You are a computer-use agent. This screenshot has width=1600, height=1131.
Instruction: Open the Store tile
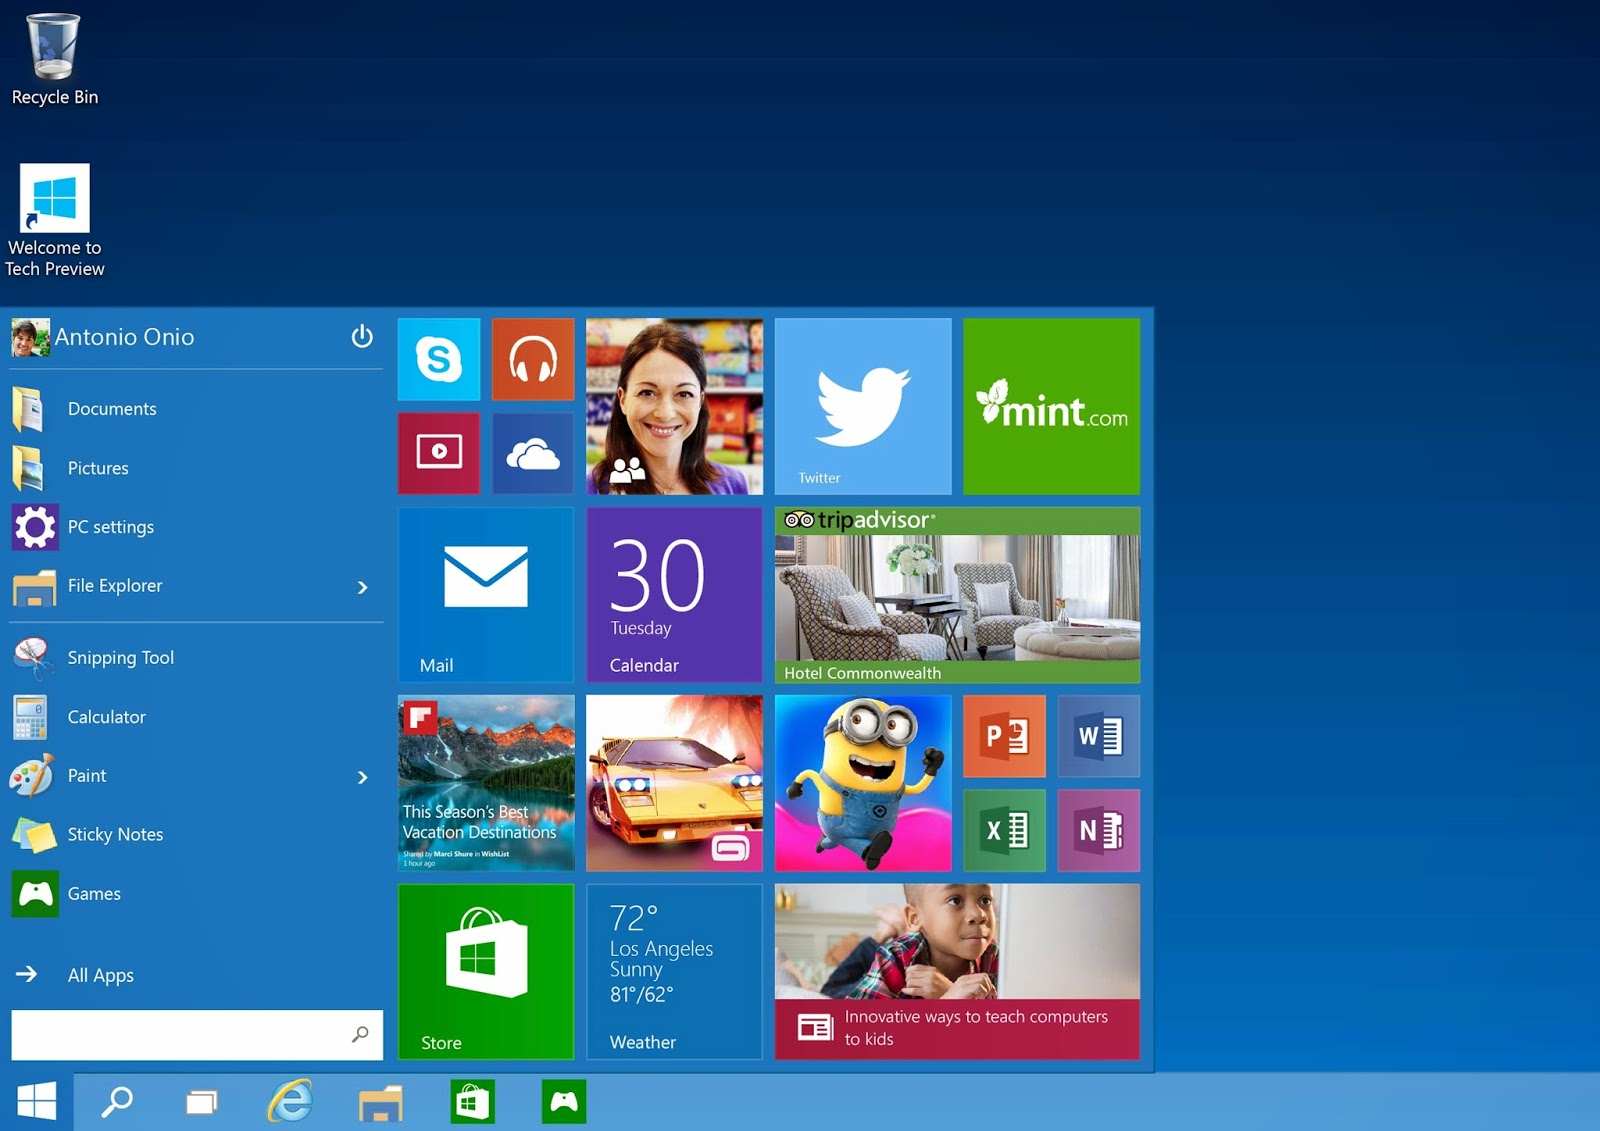pyautogui.click(x=485, y=971)
